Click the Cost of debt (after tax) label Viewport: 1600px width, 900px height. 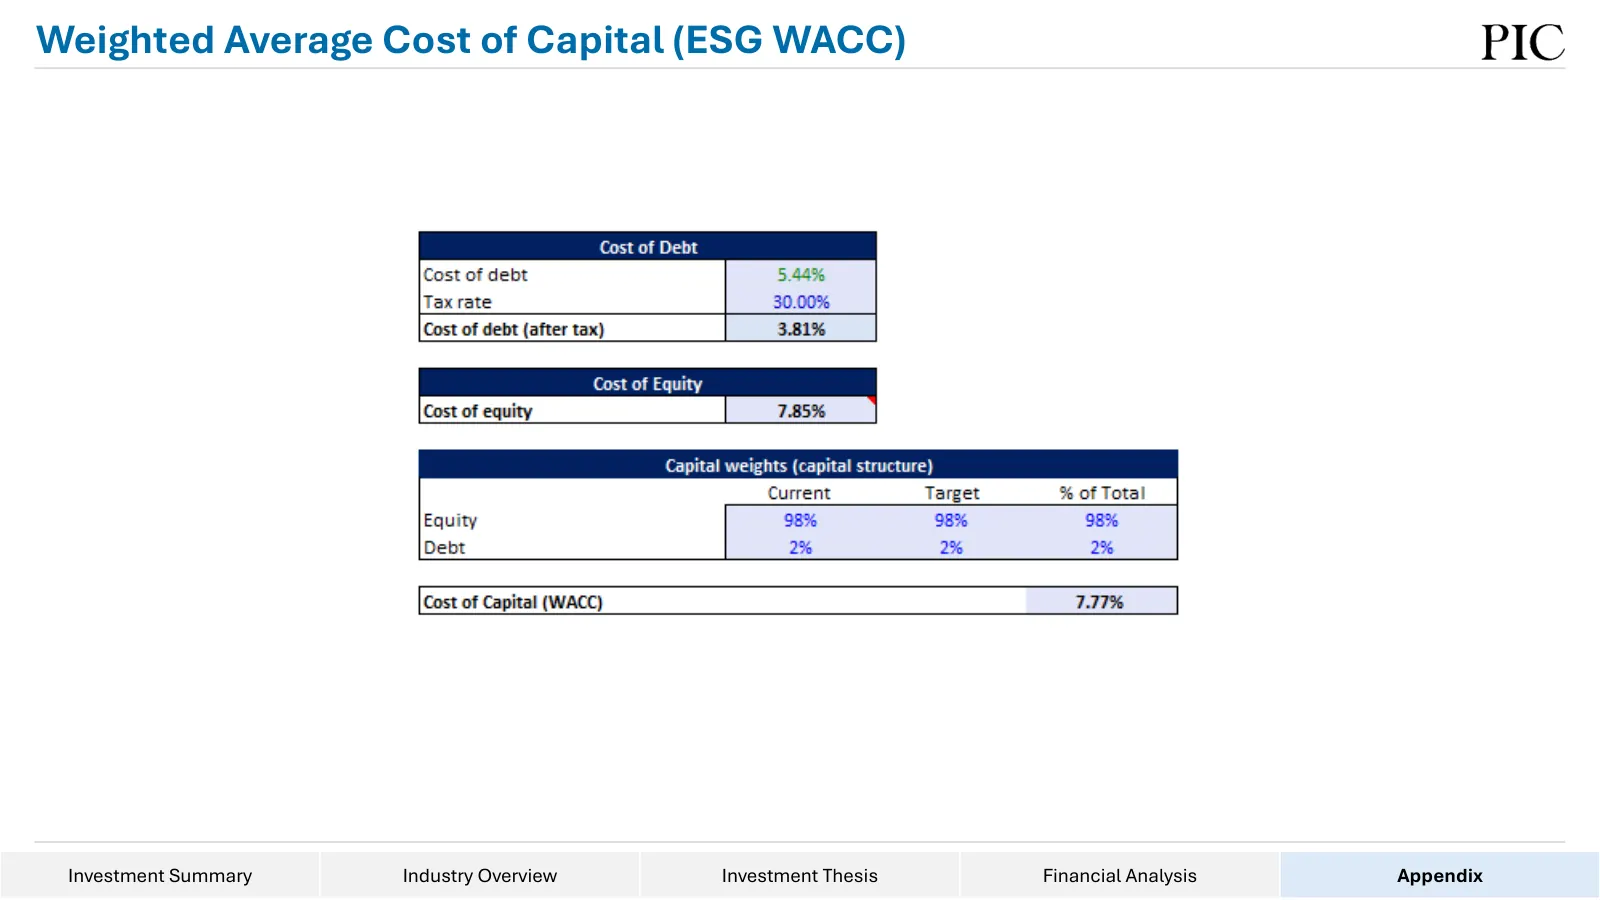(x=514, y=329)
